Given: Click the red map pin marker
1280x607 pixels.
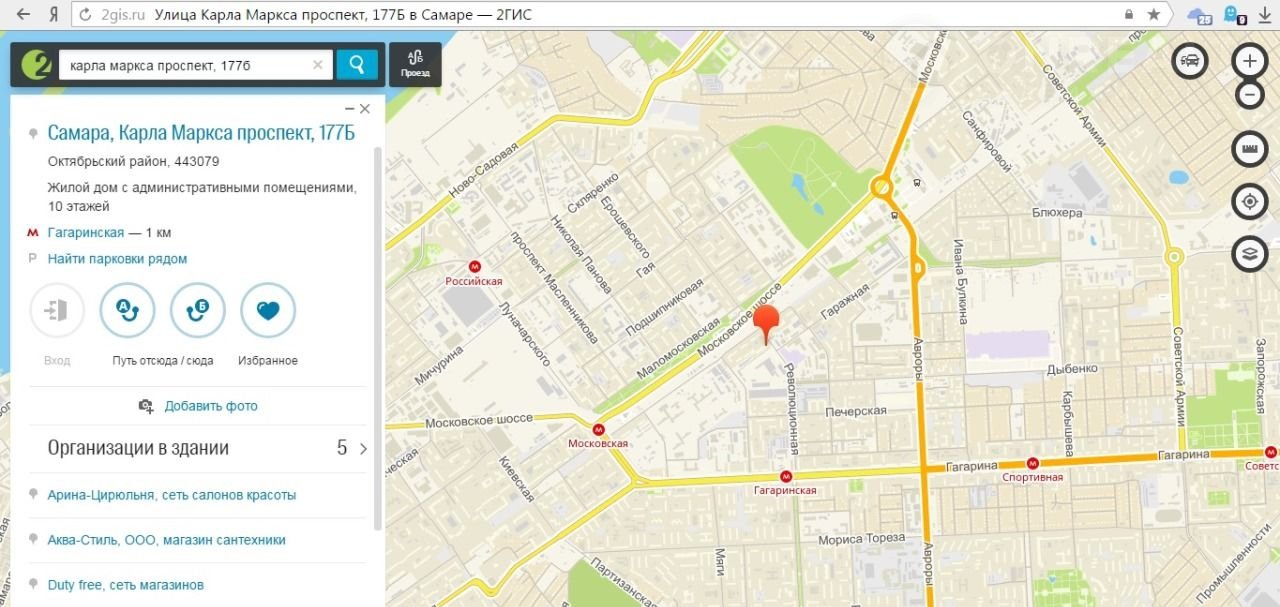Looking at the screenshot, I should pos(767,322).
